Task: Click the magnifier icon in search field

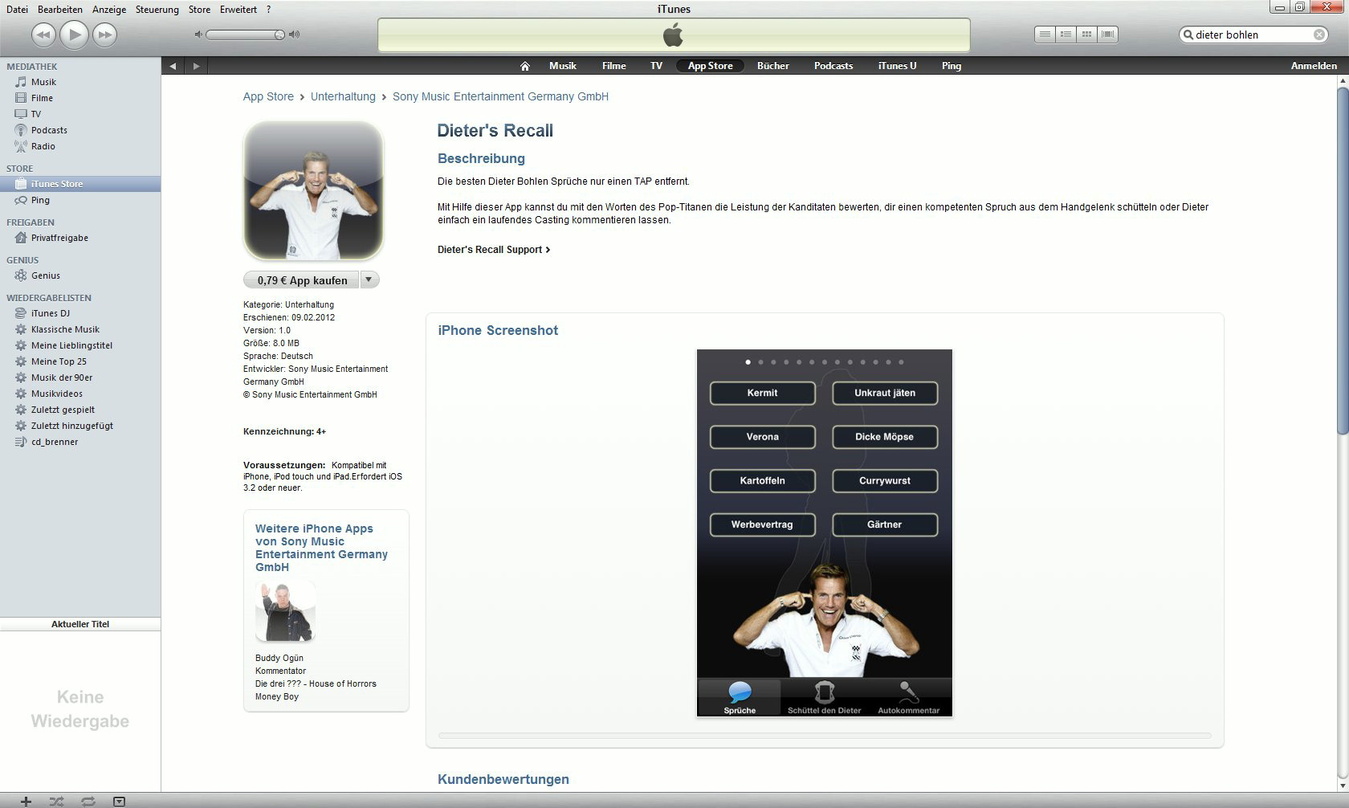Action: 1188,34
